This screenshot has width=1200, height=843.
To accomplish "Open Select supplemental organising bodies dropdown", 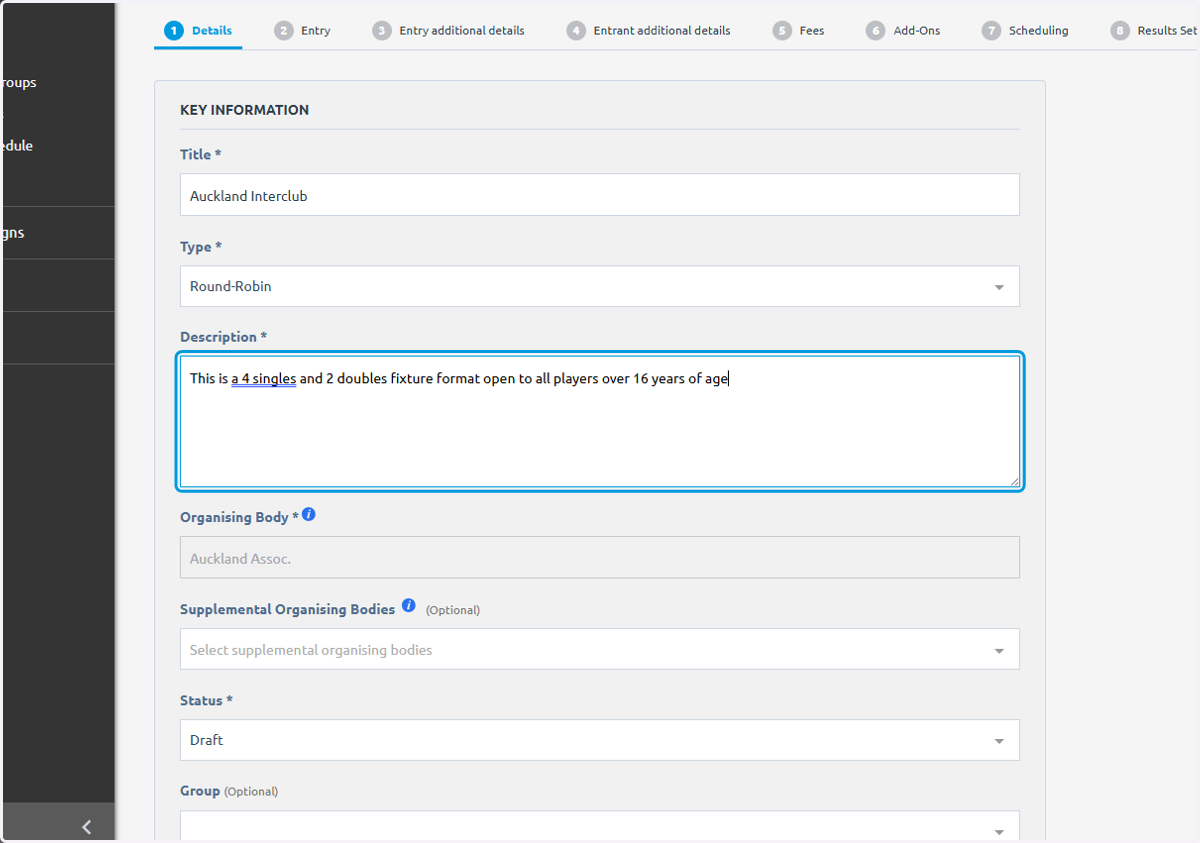I will point(600,649).
